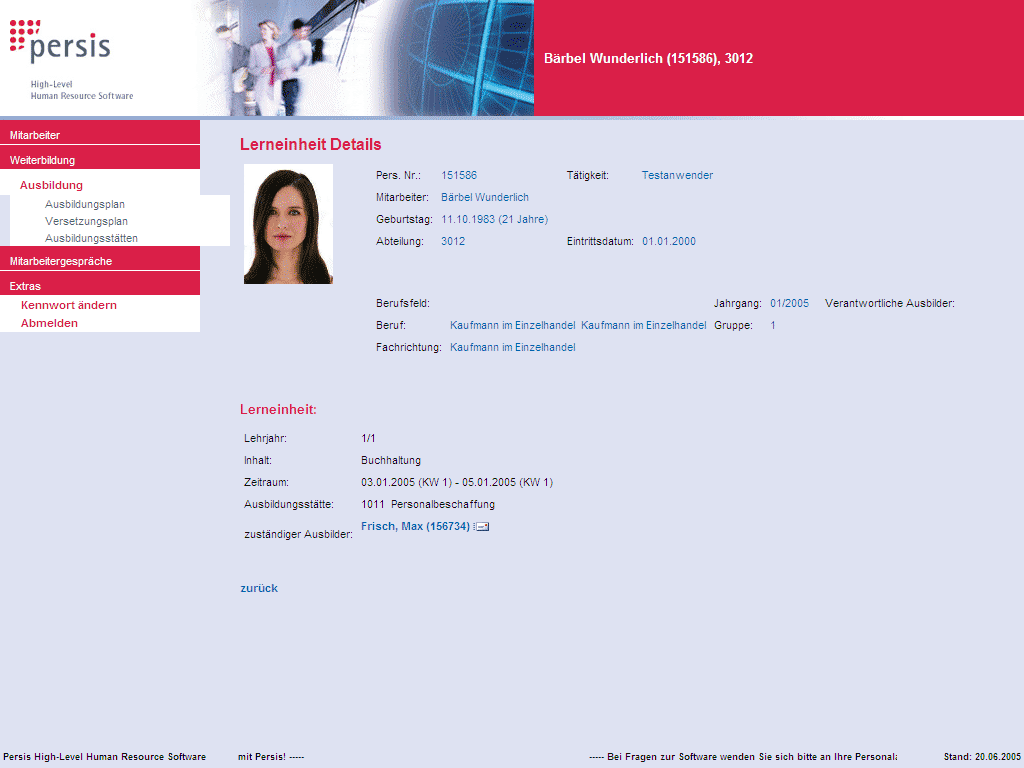Select Ausbildungsplan in the sidebar
The image size is (1024, 768).
[x=85, y=204]
